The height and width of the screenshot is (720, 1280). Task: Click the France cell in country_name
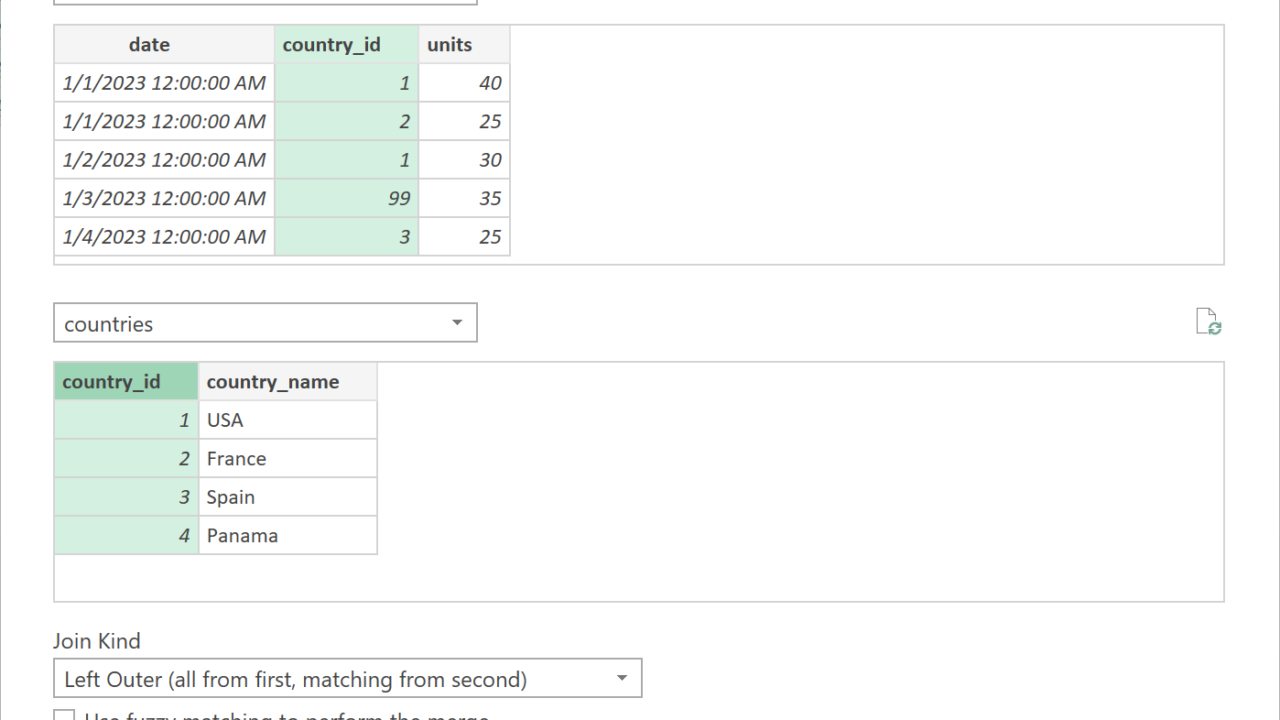point(287,459)
